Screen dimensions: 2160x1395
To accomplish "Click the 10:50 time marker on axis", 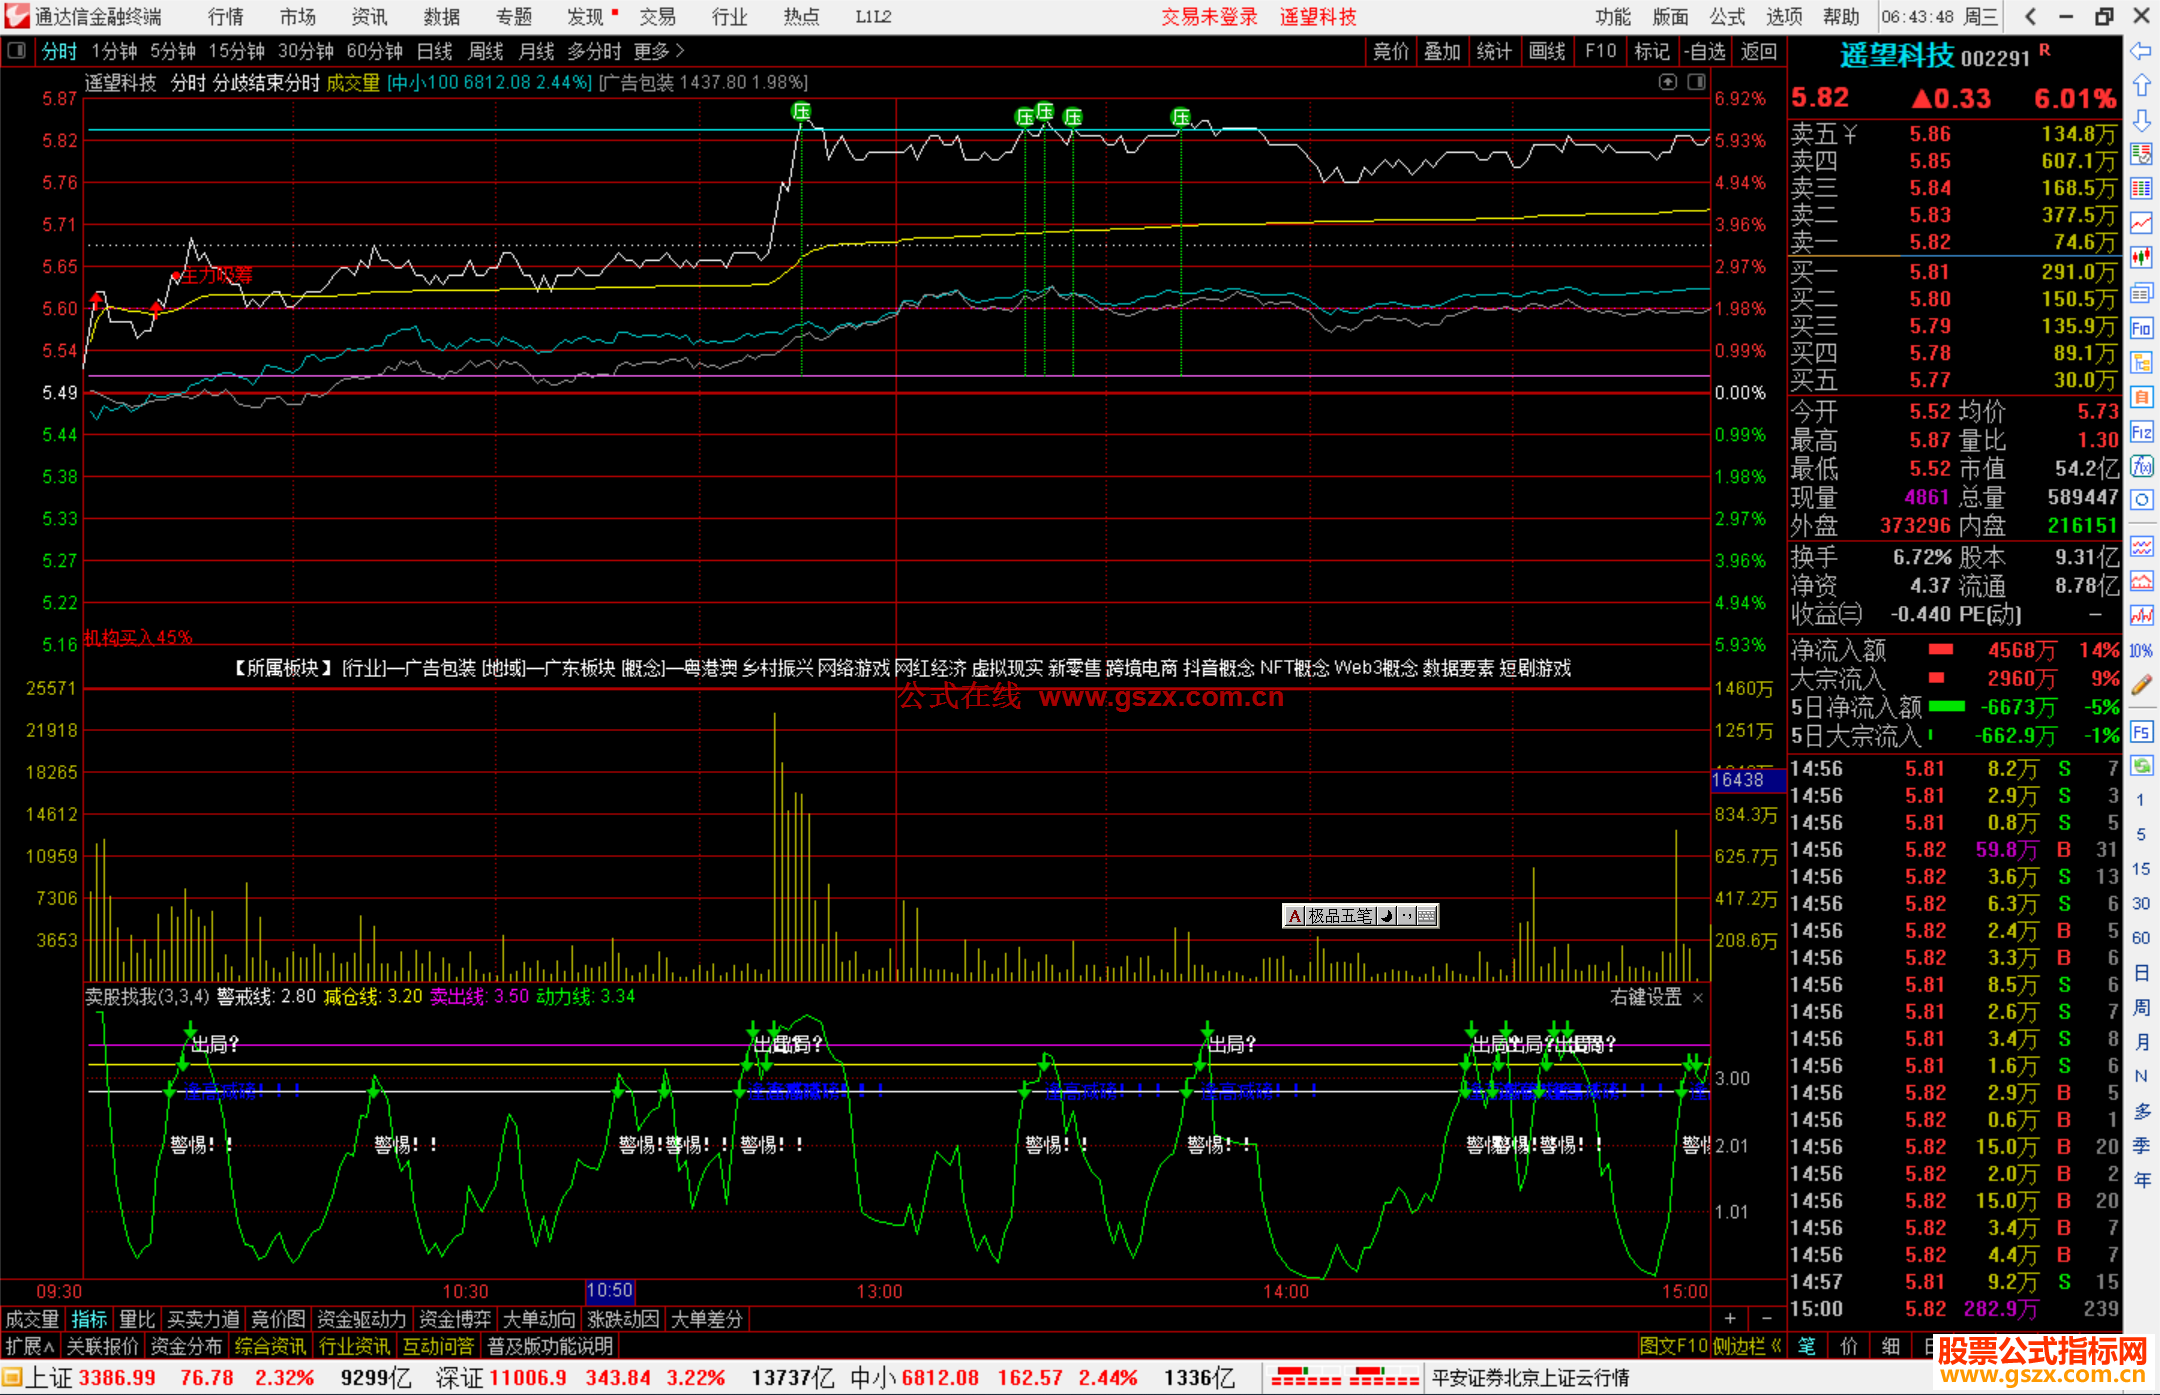I will pos(609,1290).
